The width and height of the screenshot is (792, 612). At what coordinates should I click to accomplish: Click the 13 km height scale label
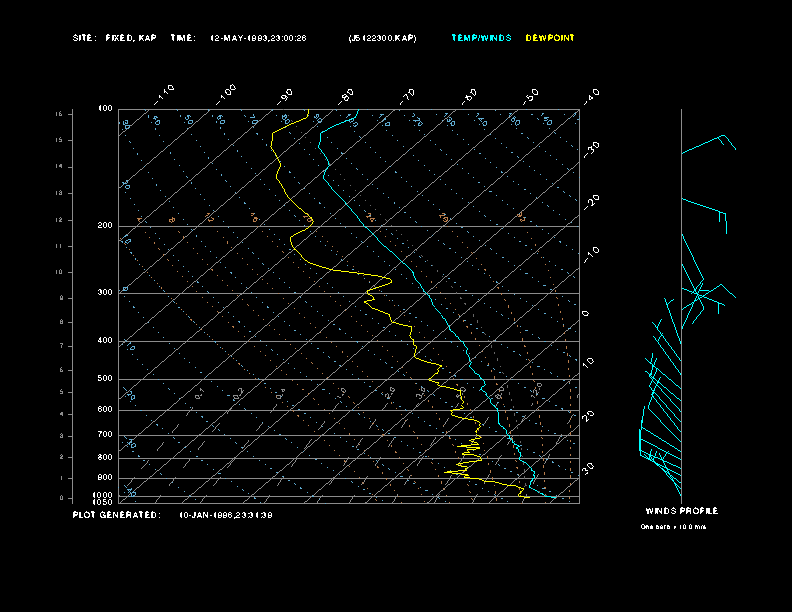coord(59,193)
